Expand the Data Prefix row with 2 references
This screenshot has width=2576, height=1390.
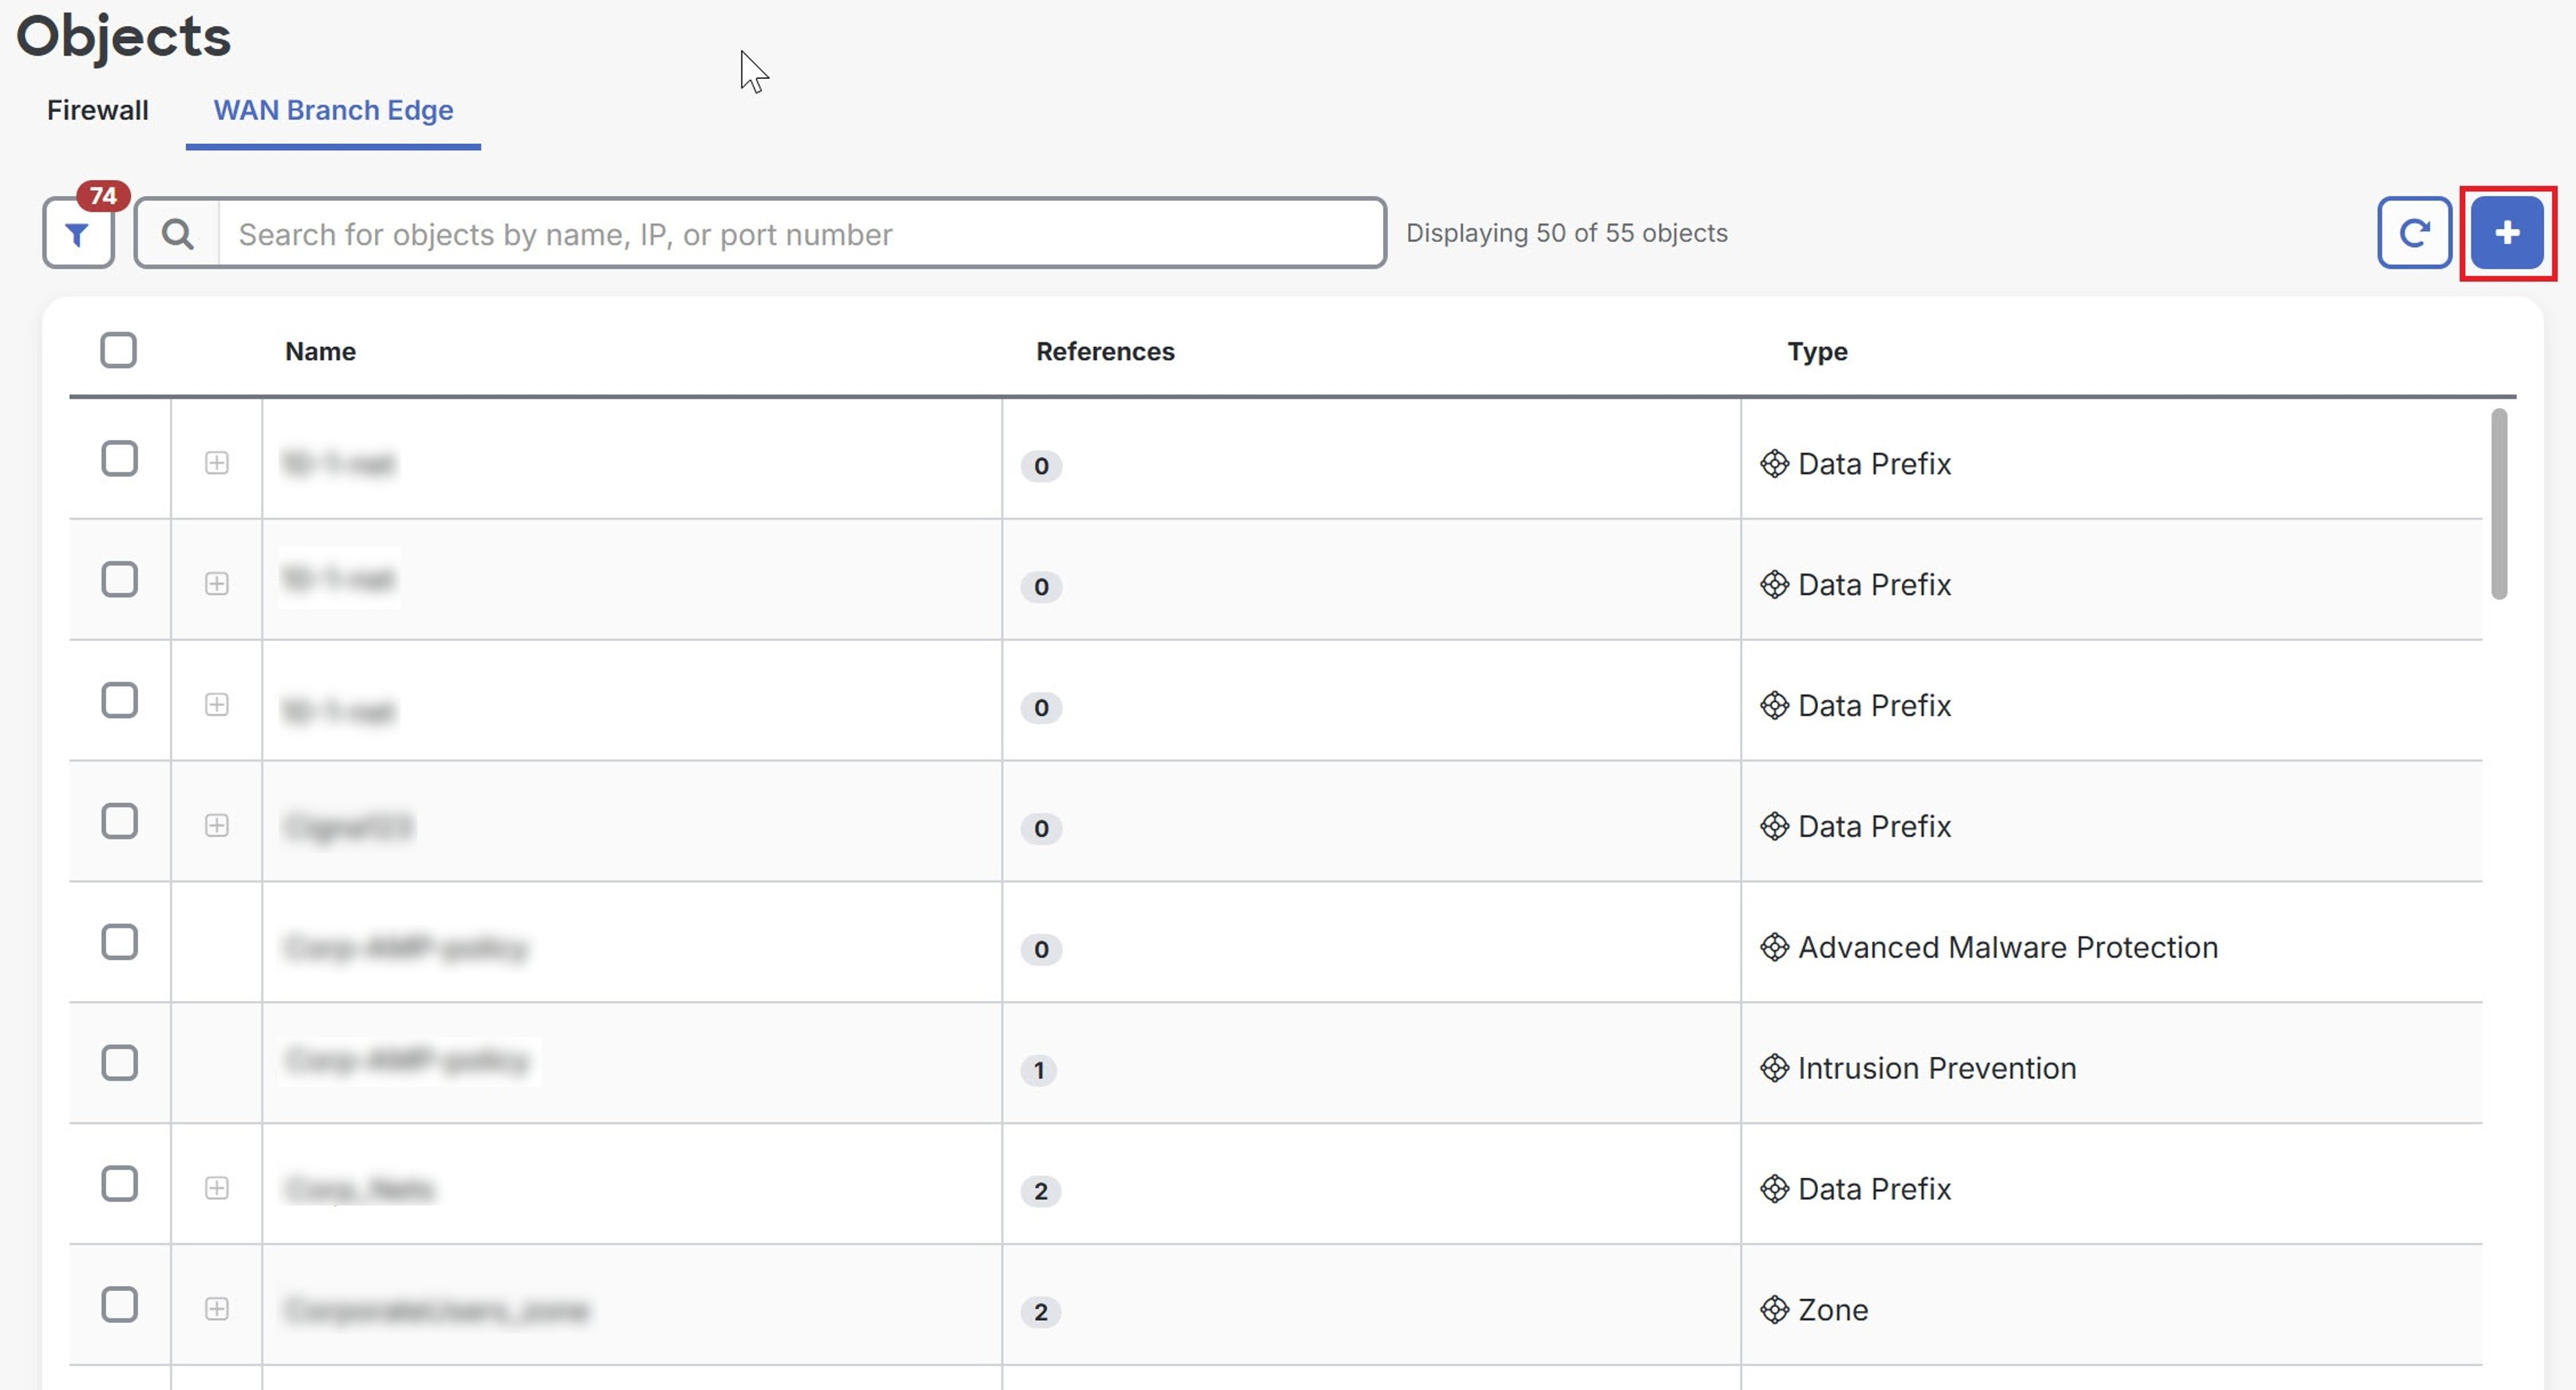tap(217, 1188)
